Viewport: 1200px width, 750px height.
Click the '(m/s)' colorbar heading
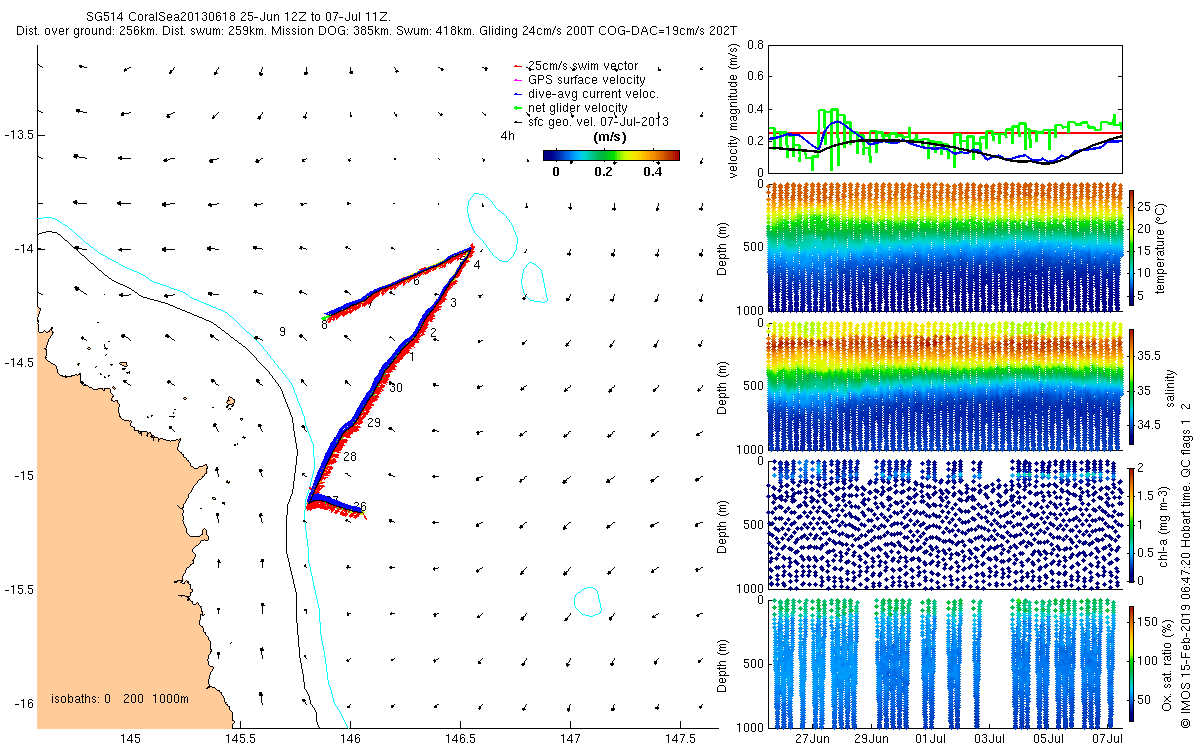coord(611,137)
